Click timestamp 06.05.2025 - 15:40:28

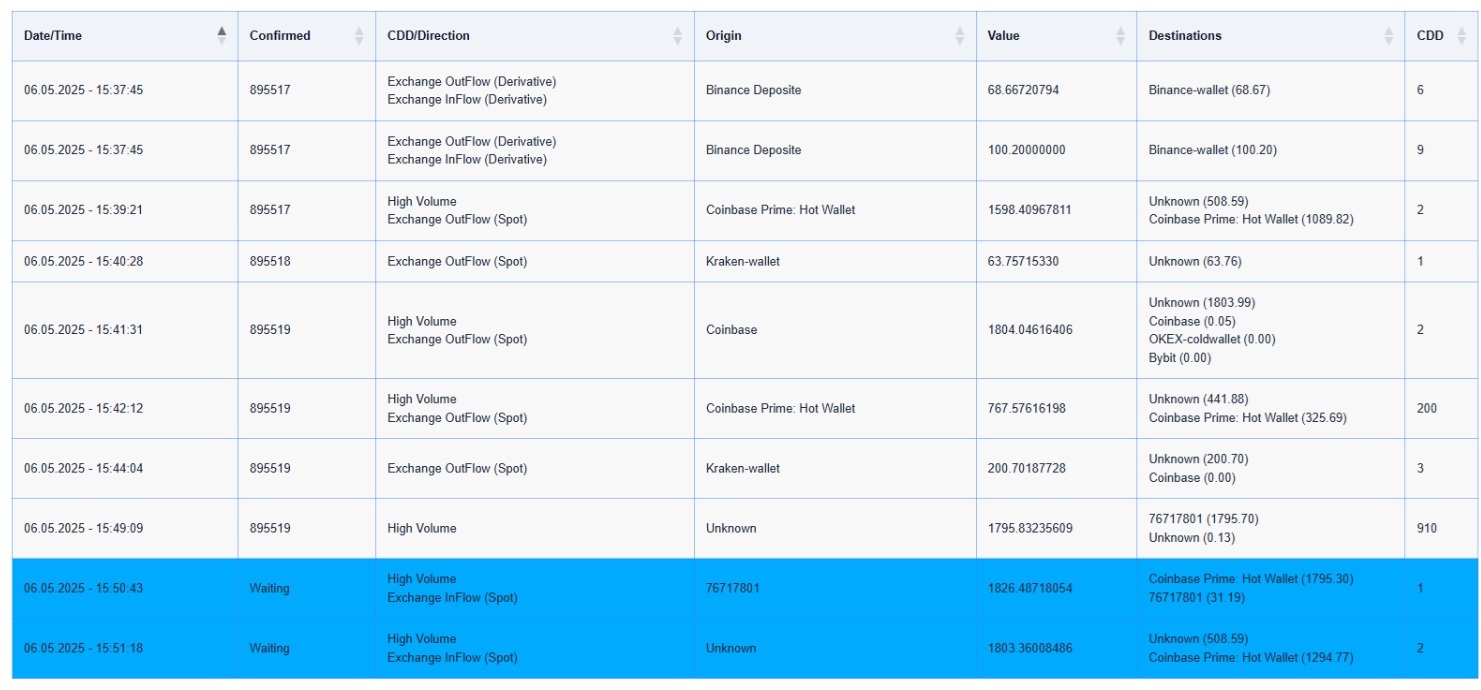83,261
